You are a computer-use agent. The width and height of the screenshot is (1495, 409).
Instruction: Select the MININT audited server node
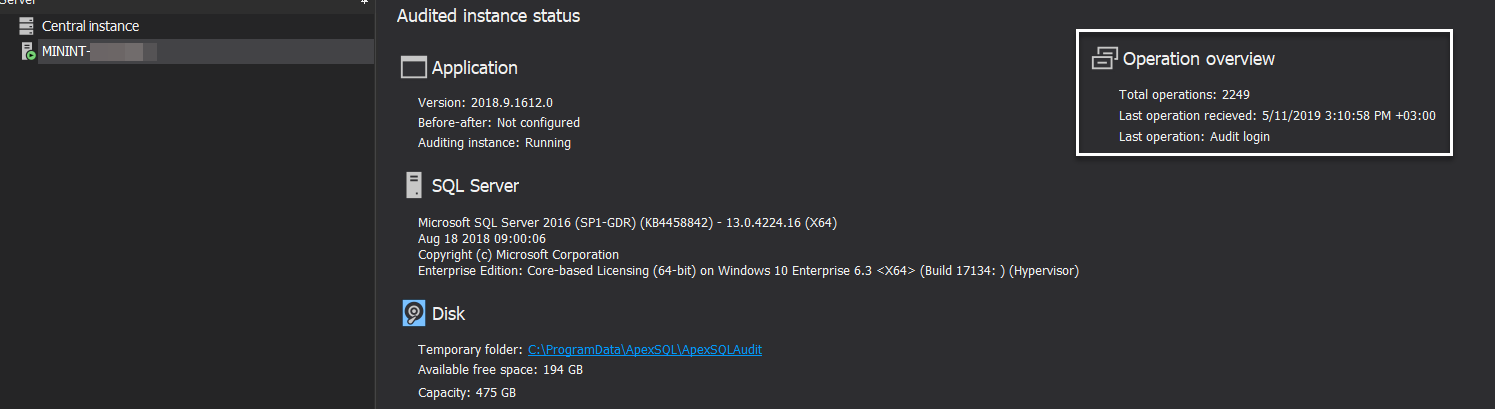(98, 51)
